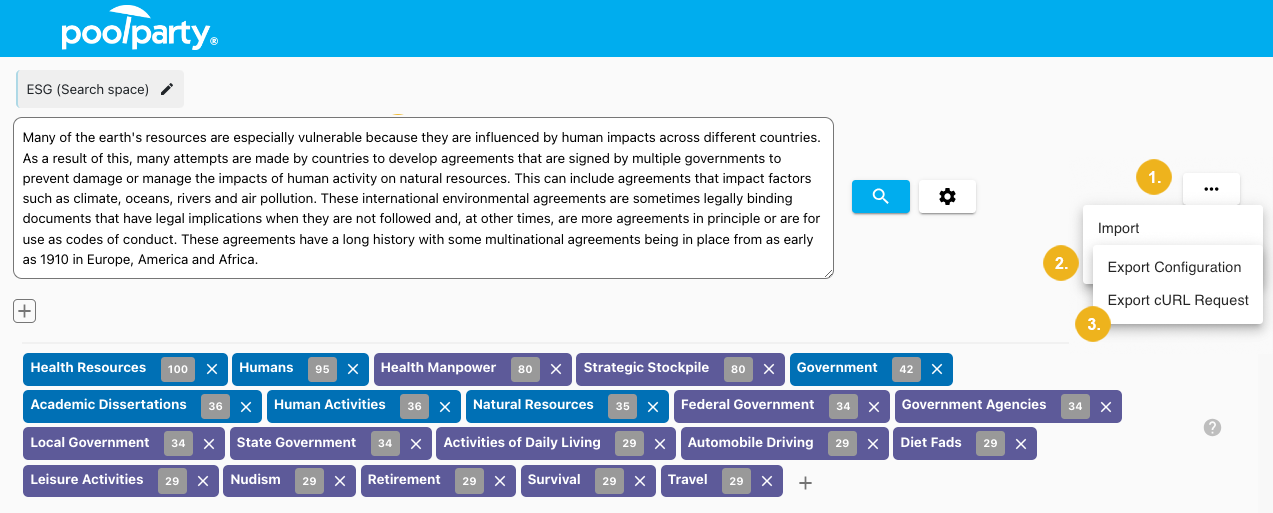Add new concept with plus after Travel
The width and height of the screenshot is (1273, 513).
click(x=805, y=483)
